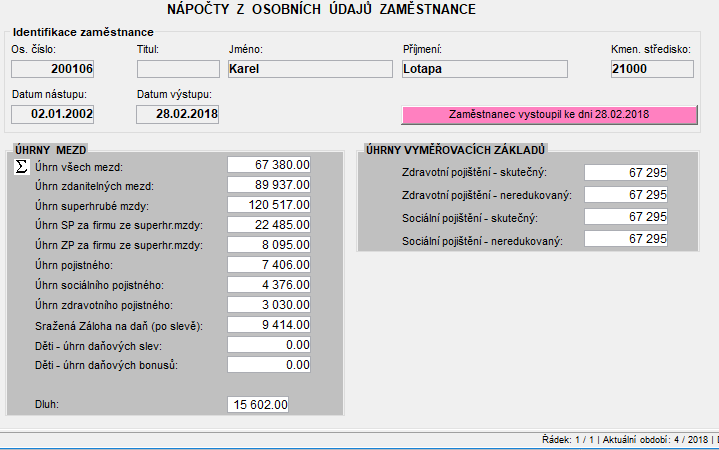Click the Datum nástupu field
This screenshot has height=450, width=719.
(52, 114)
